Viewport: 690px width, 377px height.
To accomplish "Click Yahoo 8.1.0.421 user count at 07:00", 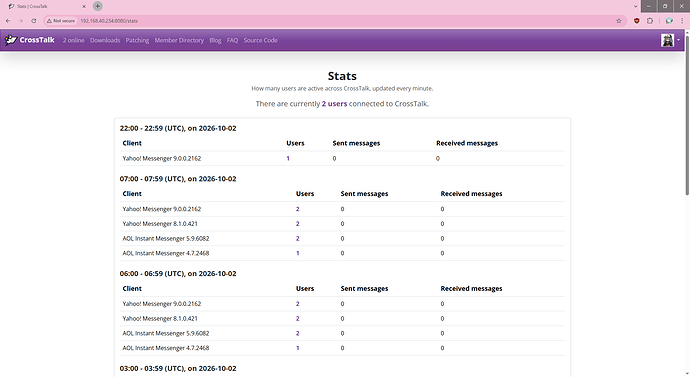I will point(297,223).
